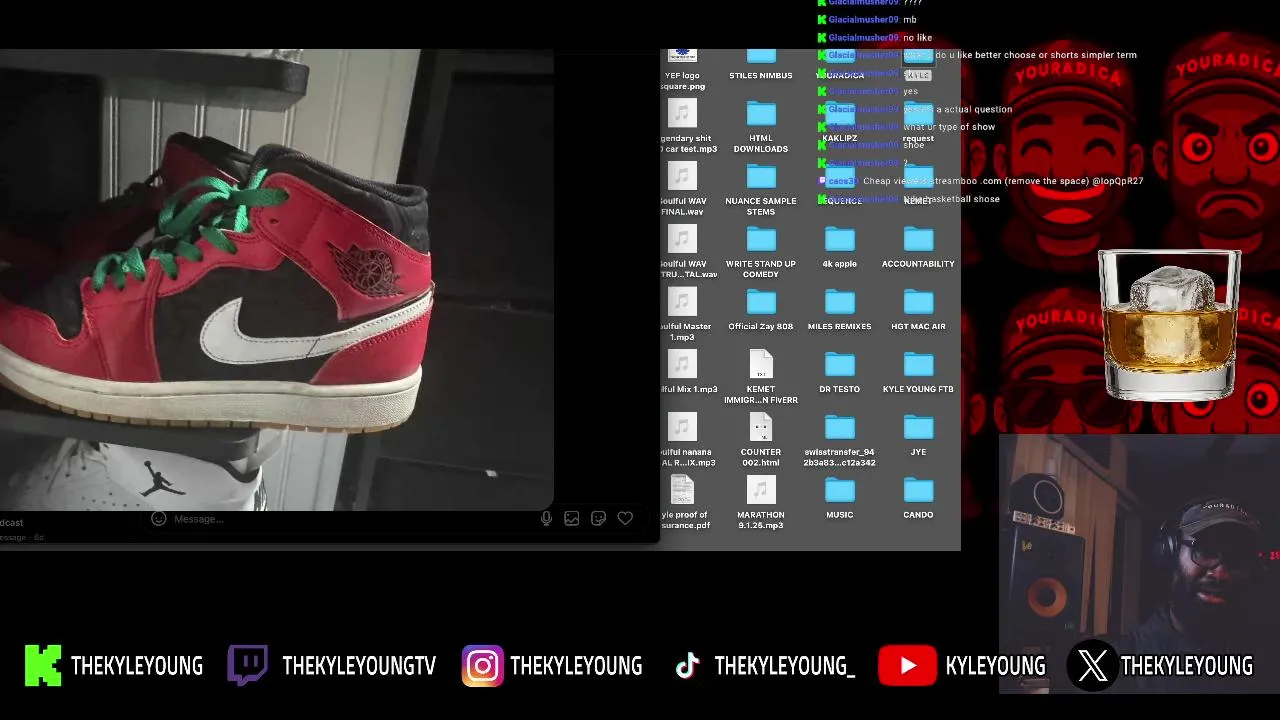The image size is (1280, 720).
Task: Send a heart using the heart icon
Action: 625,518
